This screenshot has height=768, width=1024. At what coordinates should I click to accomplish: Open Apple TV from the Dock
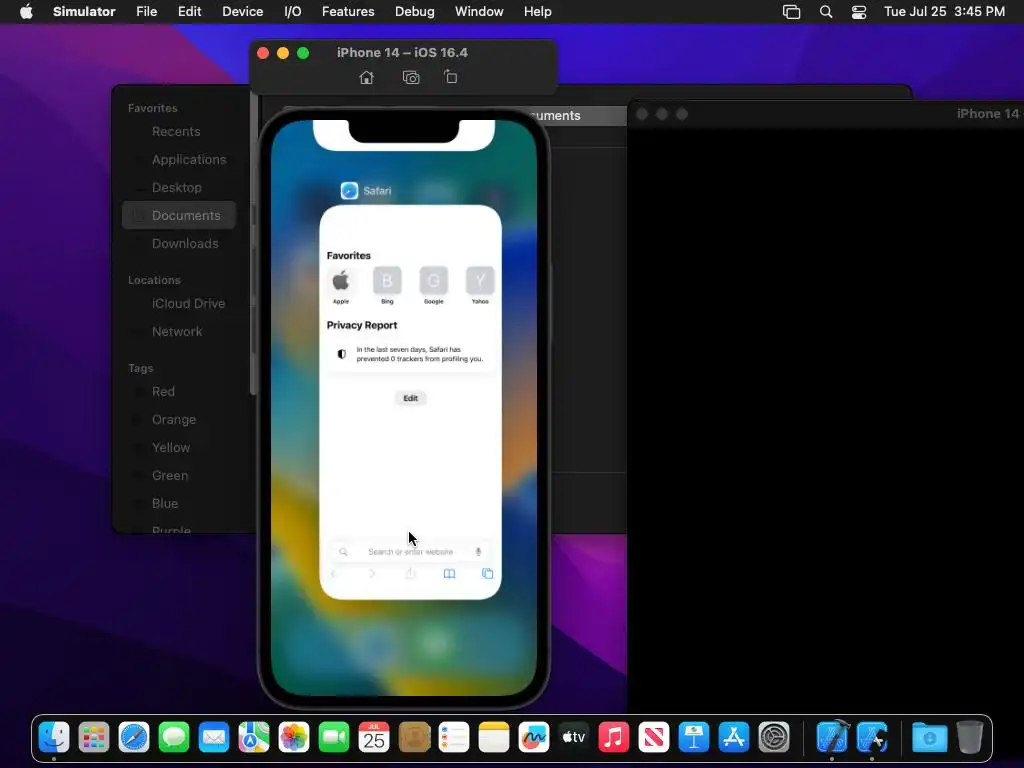[x=573, y=738]
